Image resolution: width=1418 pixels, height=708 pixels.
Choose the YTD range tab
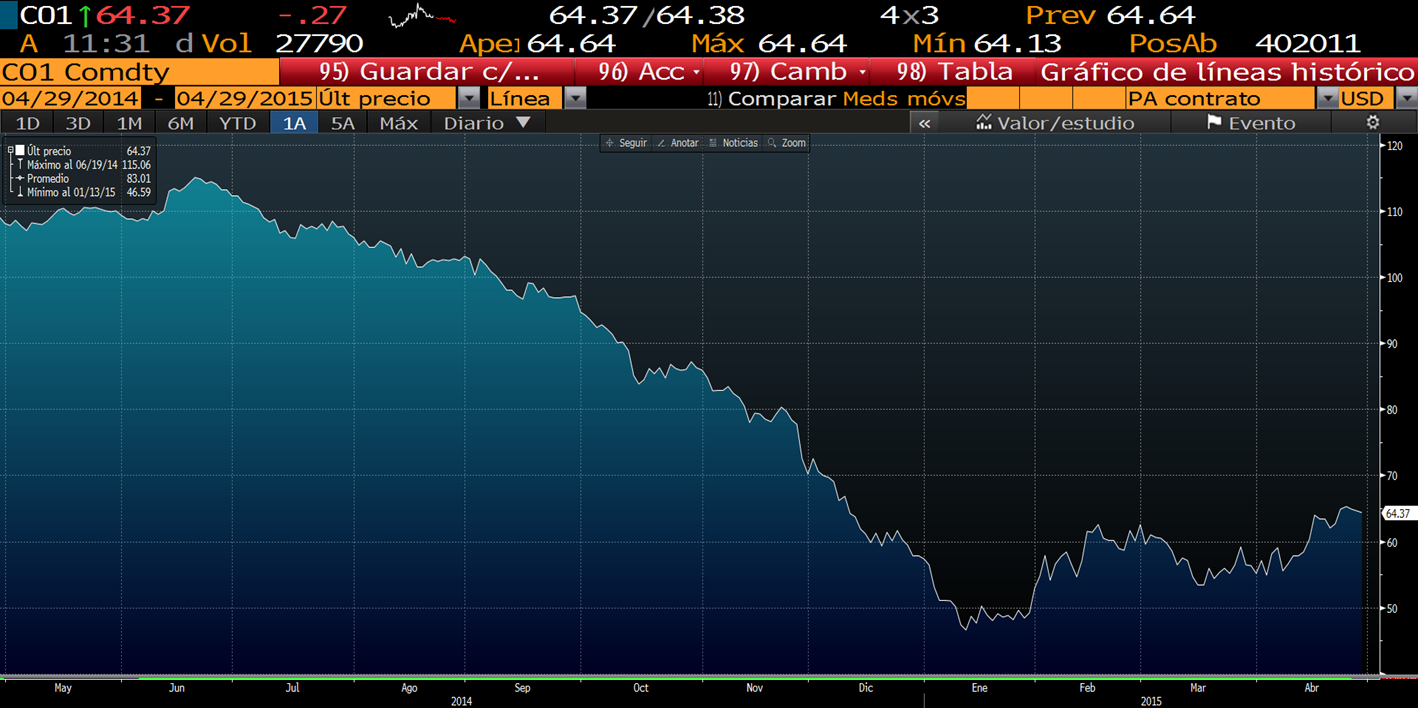tap(238, 123)
